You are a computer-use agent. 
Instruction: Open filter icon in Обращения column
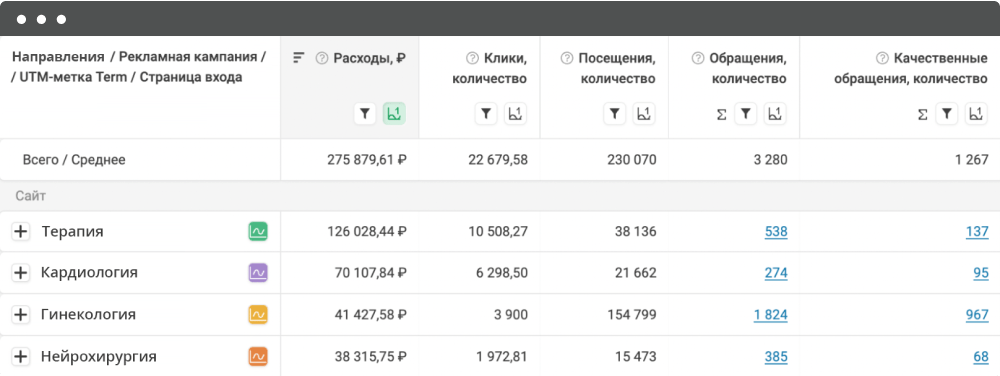[746, 114]
